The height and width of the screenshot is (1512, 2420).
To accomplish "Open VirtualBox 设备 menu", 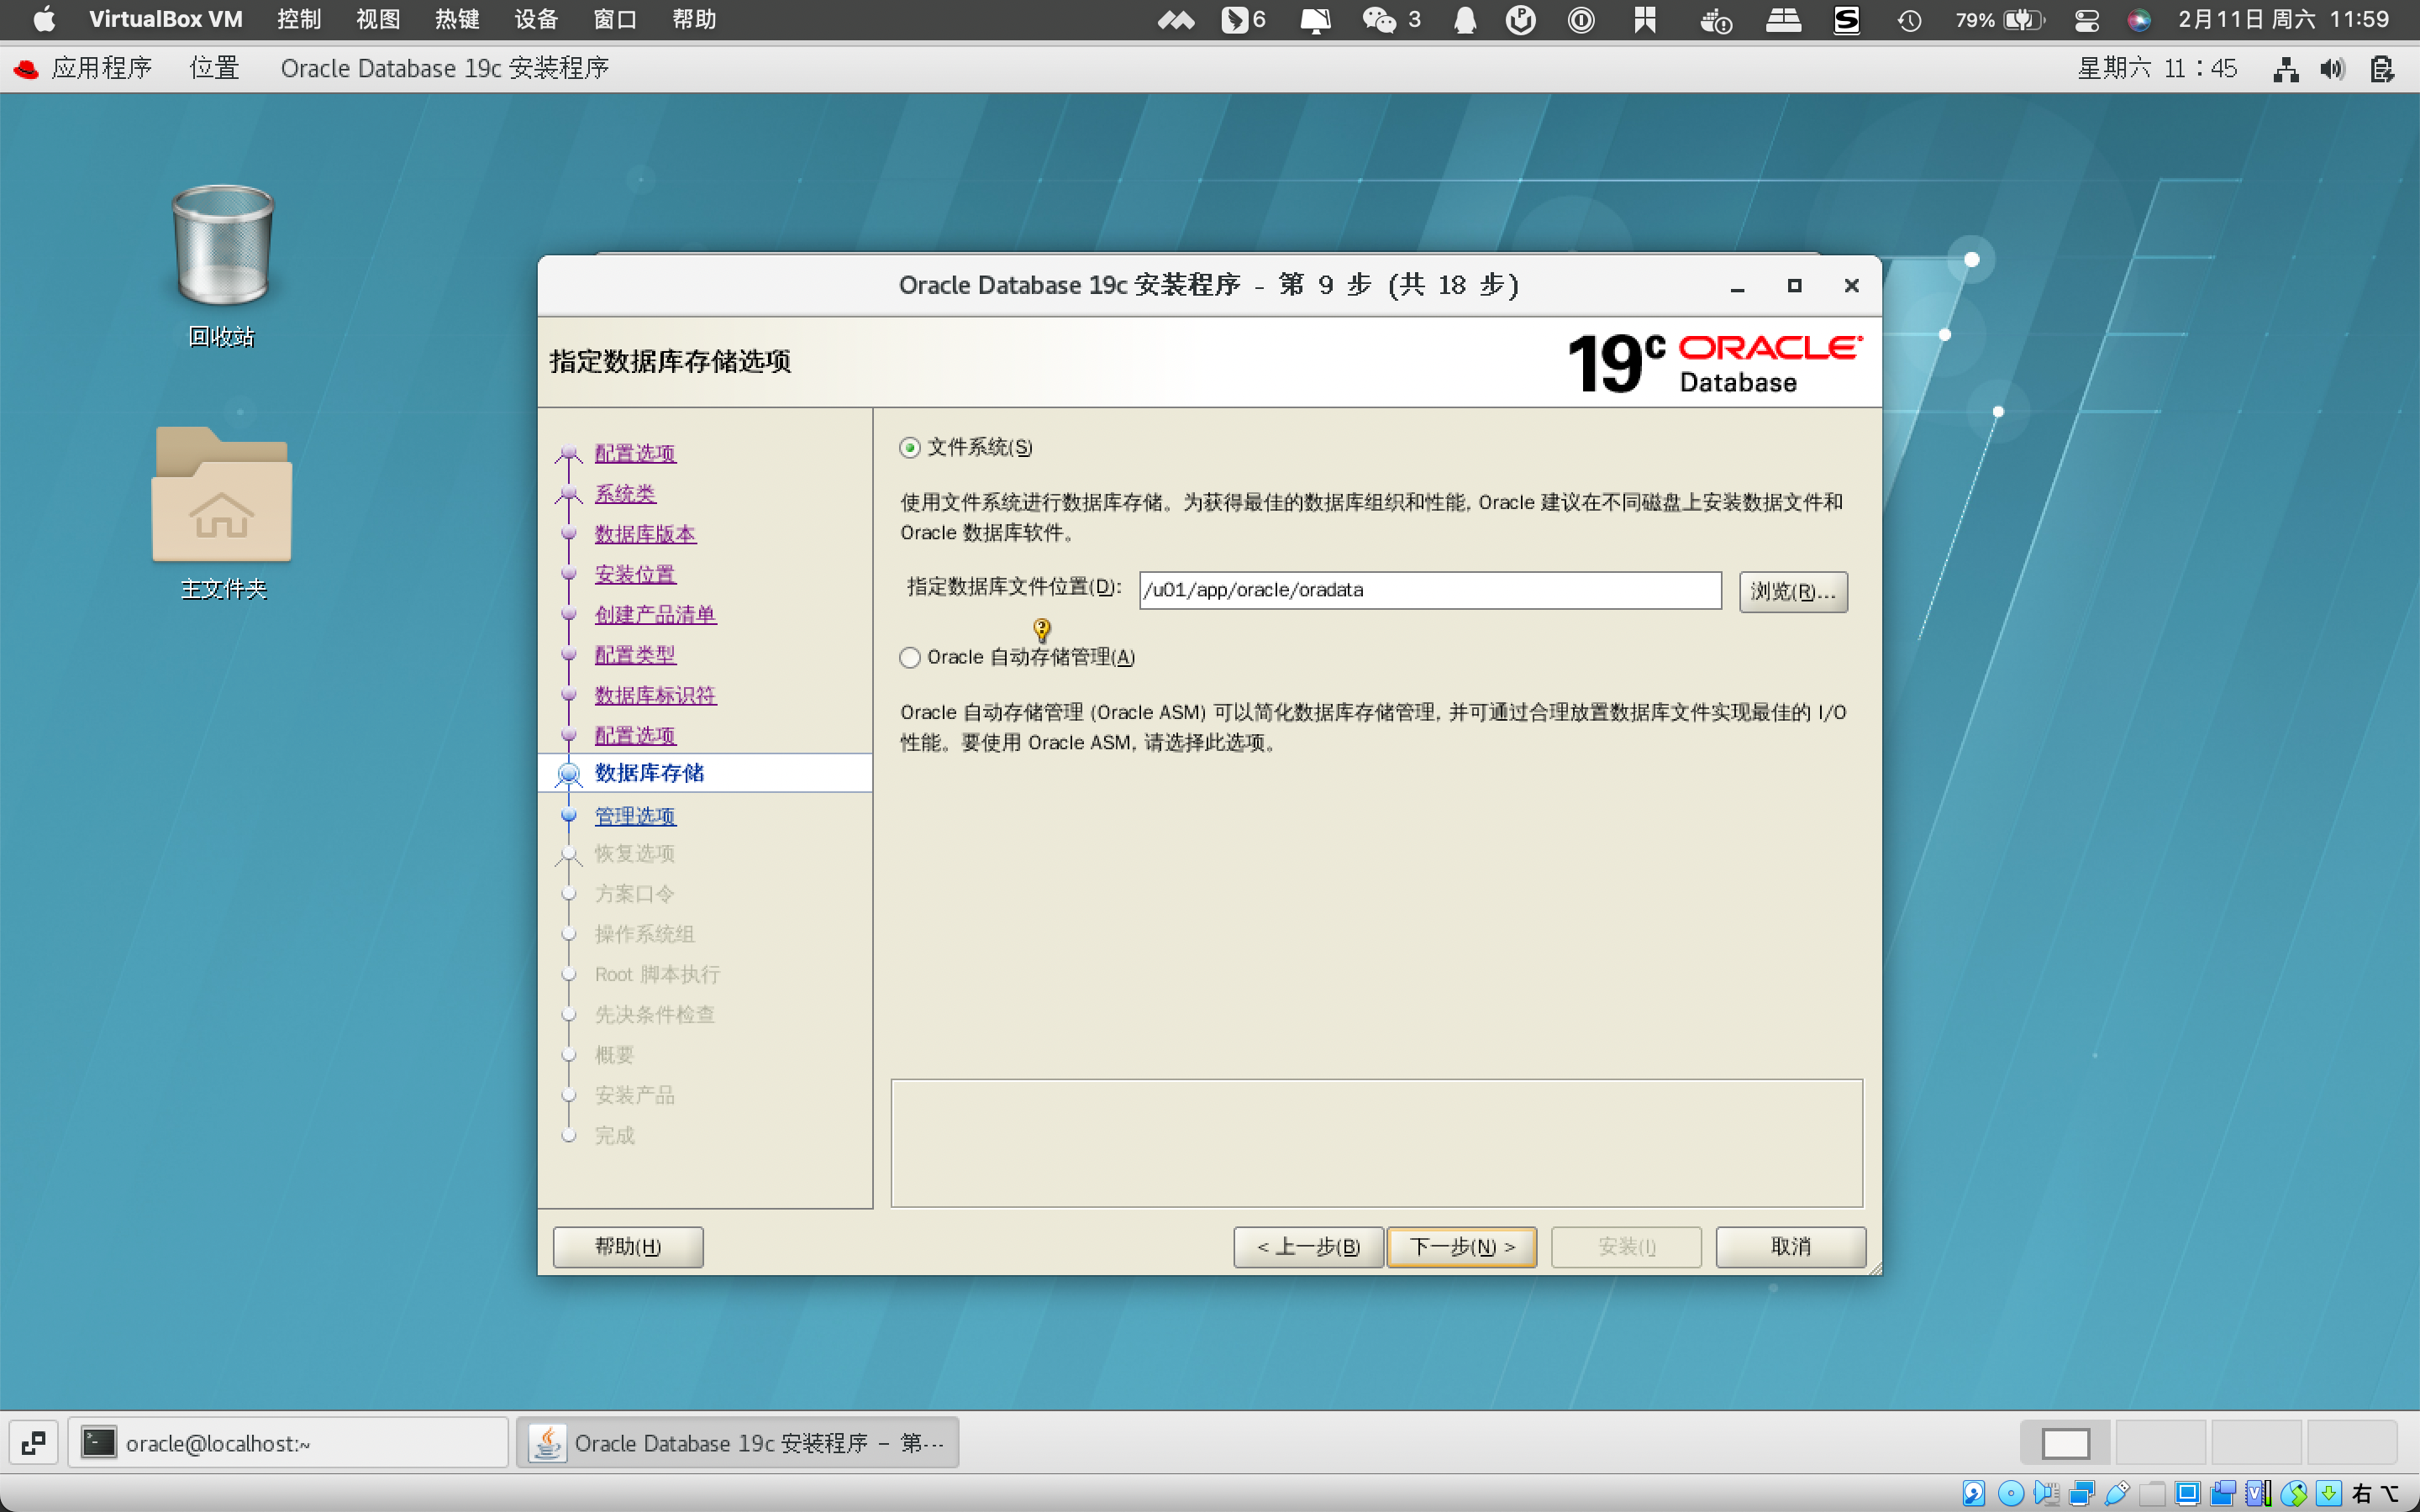I will pos(536,19).
